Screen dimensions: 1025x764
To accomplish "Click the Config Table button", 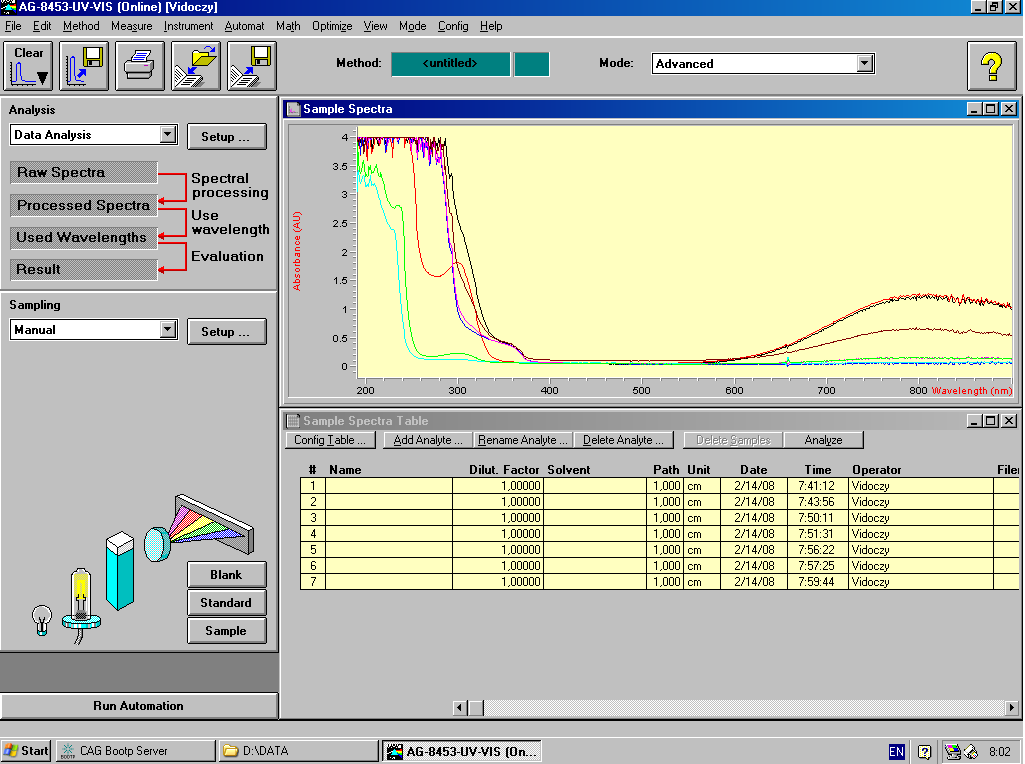I will tap(330, 440).
